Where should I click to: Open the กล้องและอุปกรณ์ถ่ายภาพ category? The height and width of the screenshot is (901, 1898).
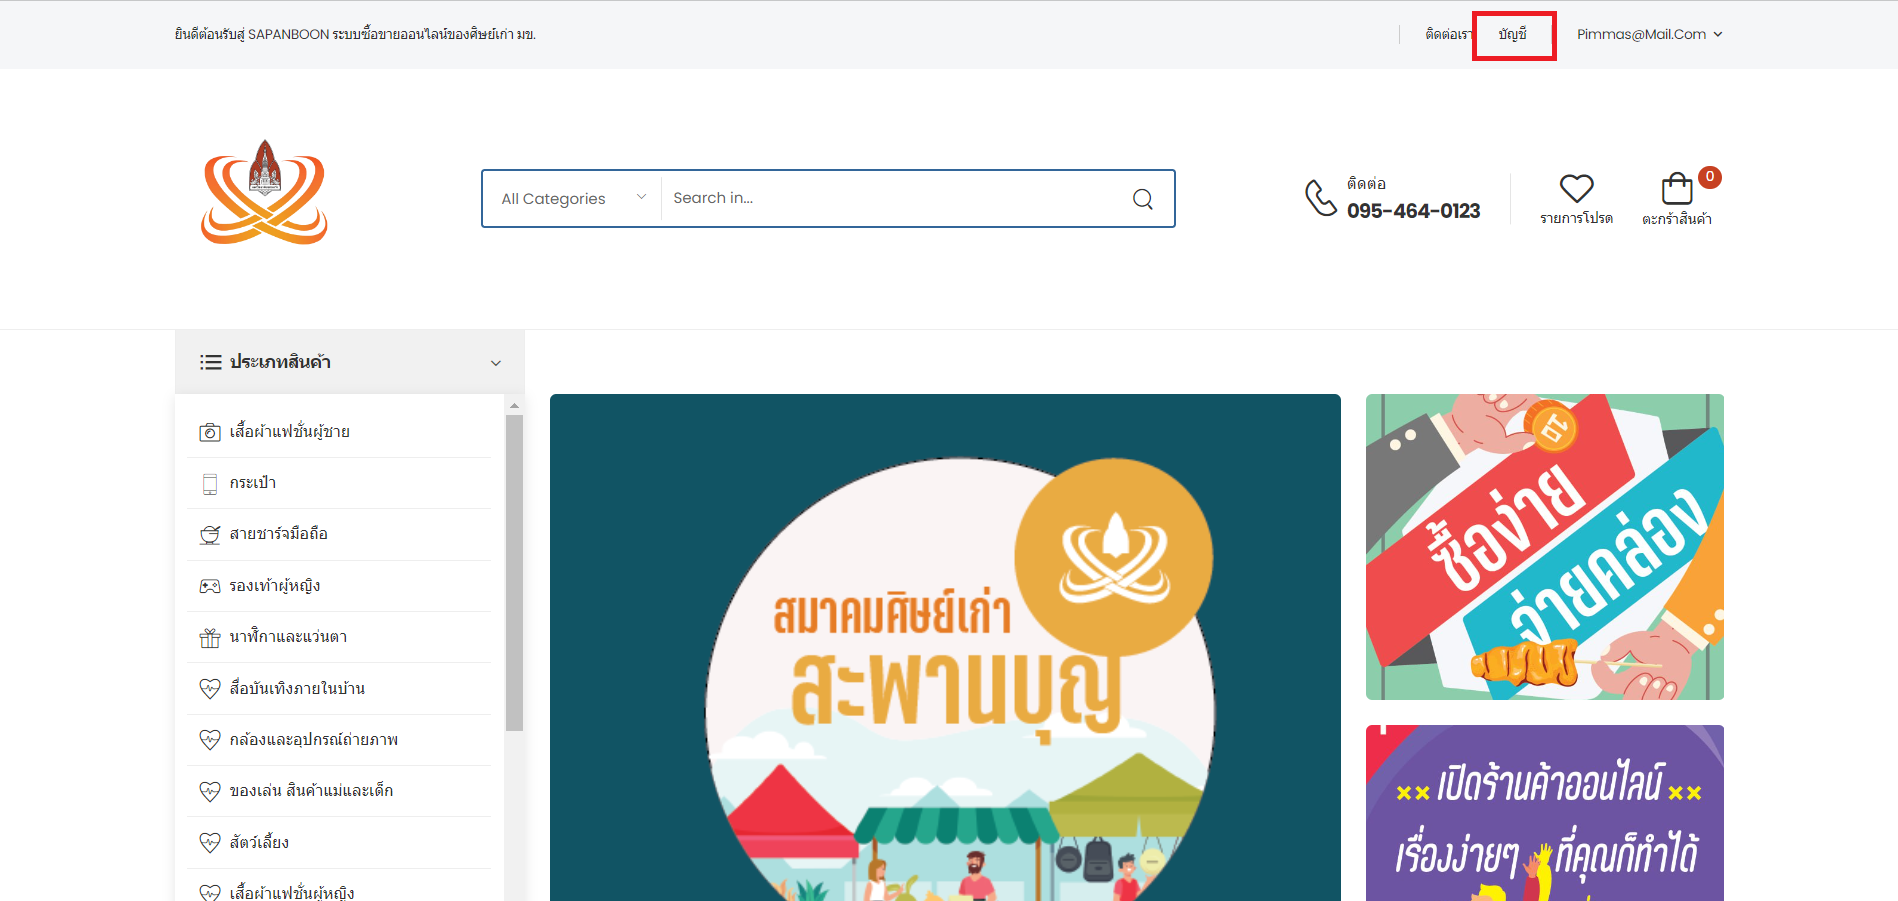point(313,740)
